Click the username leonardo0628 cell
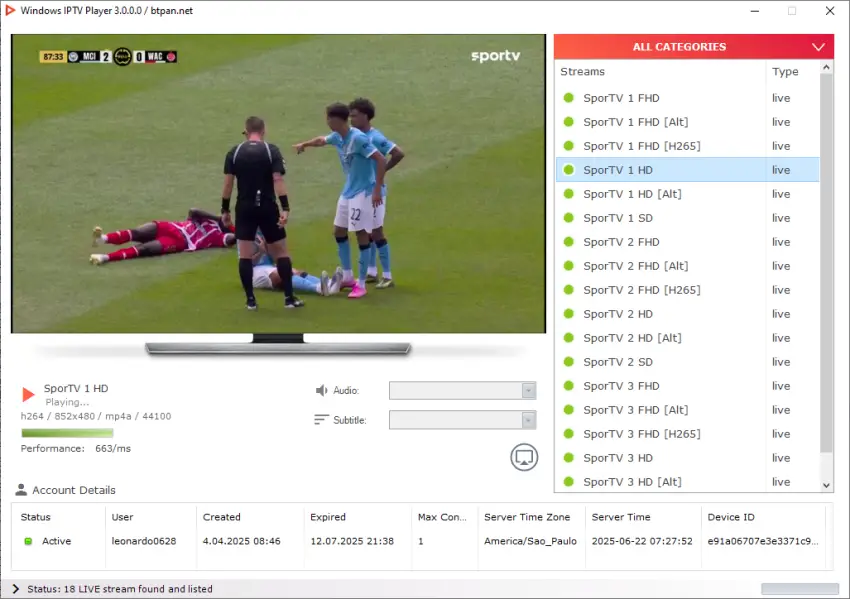Viewport: 850px width, 599px height. click(144, 541)
